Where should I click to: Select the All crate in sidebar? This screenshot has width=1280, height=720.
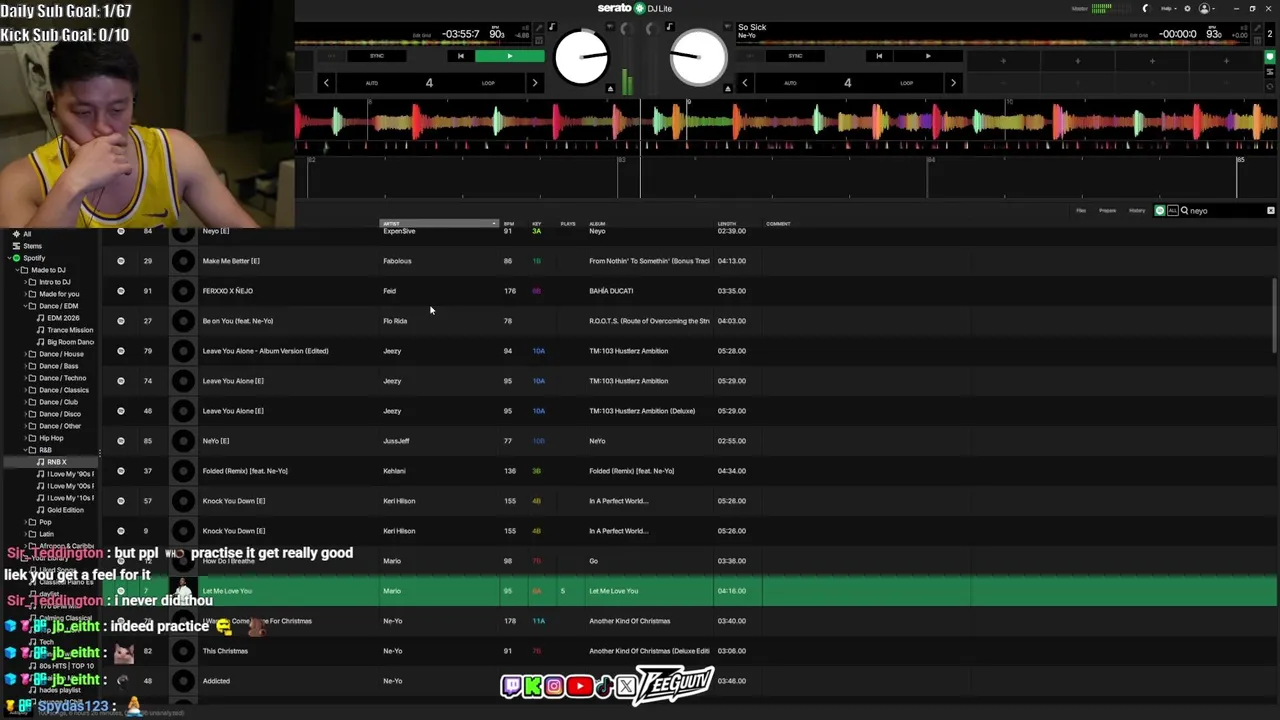pos(27,234)
